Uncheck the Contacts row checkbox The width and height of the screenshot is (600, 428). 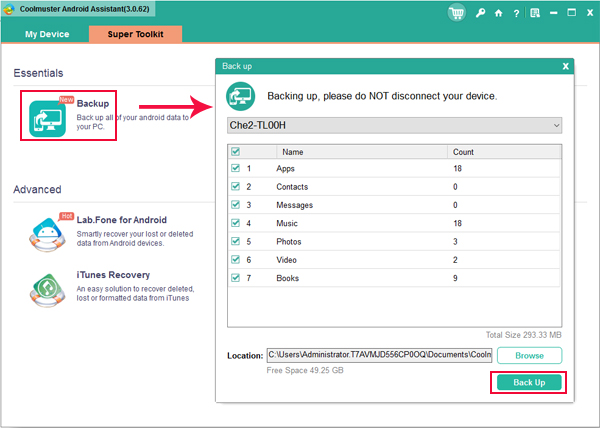(x=235, y=186)
